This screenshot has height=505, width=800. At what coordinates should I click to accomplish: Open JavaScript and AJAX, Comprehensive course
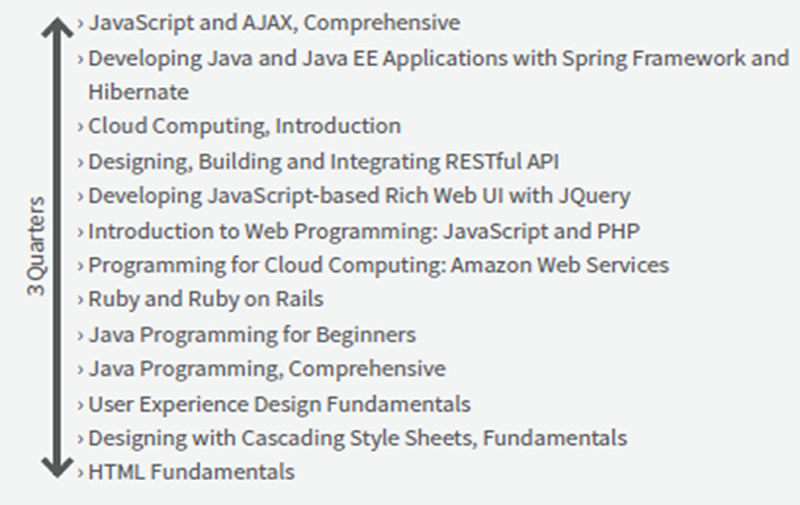[274, 23]
